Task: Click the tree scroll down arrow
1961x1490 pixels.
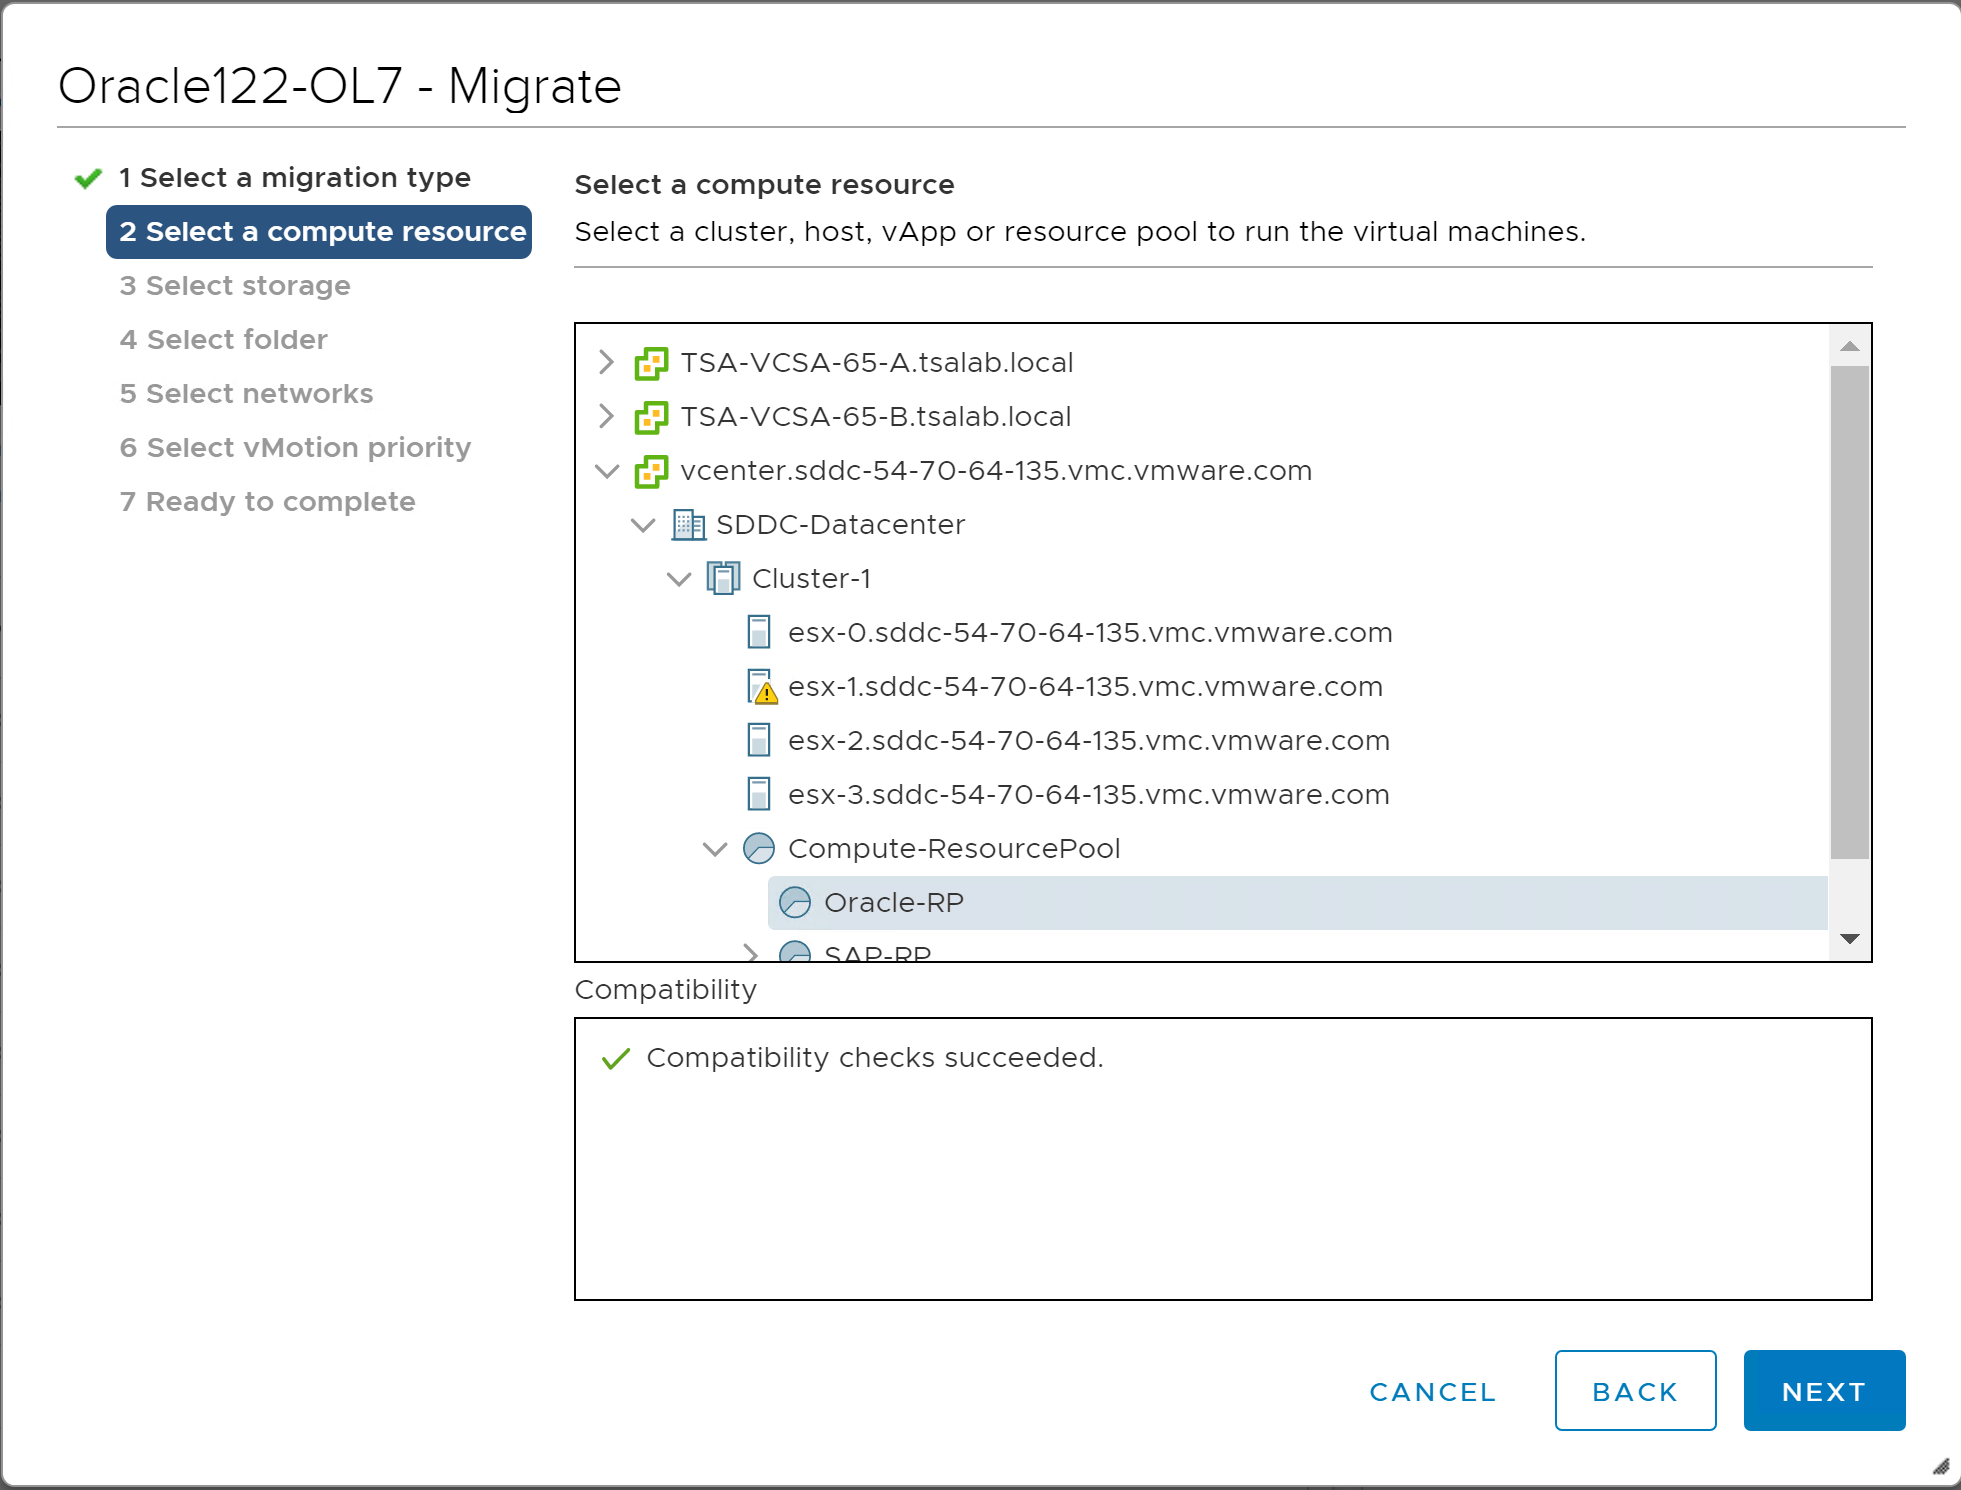Action: click(x=1849, y=938)
